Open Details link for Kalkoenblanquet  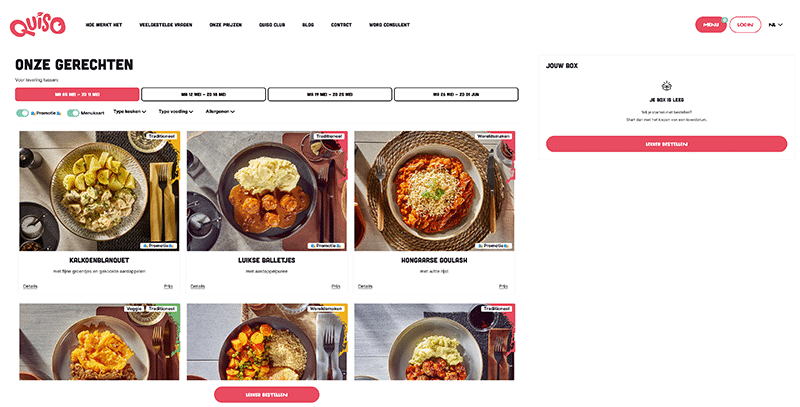pyautogui.click(x=30, y=286)
